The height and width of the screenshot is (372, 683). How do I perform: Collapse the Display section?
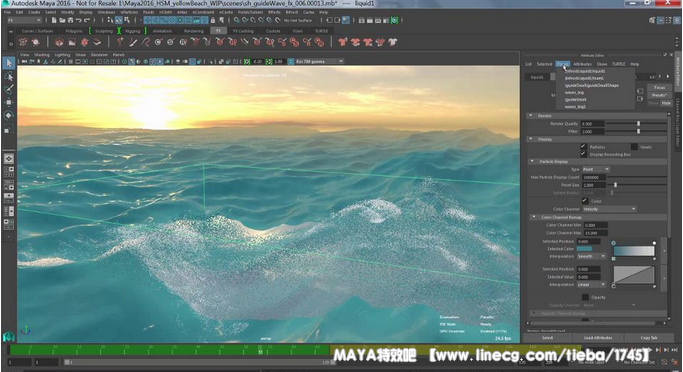(531, 139)
